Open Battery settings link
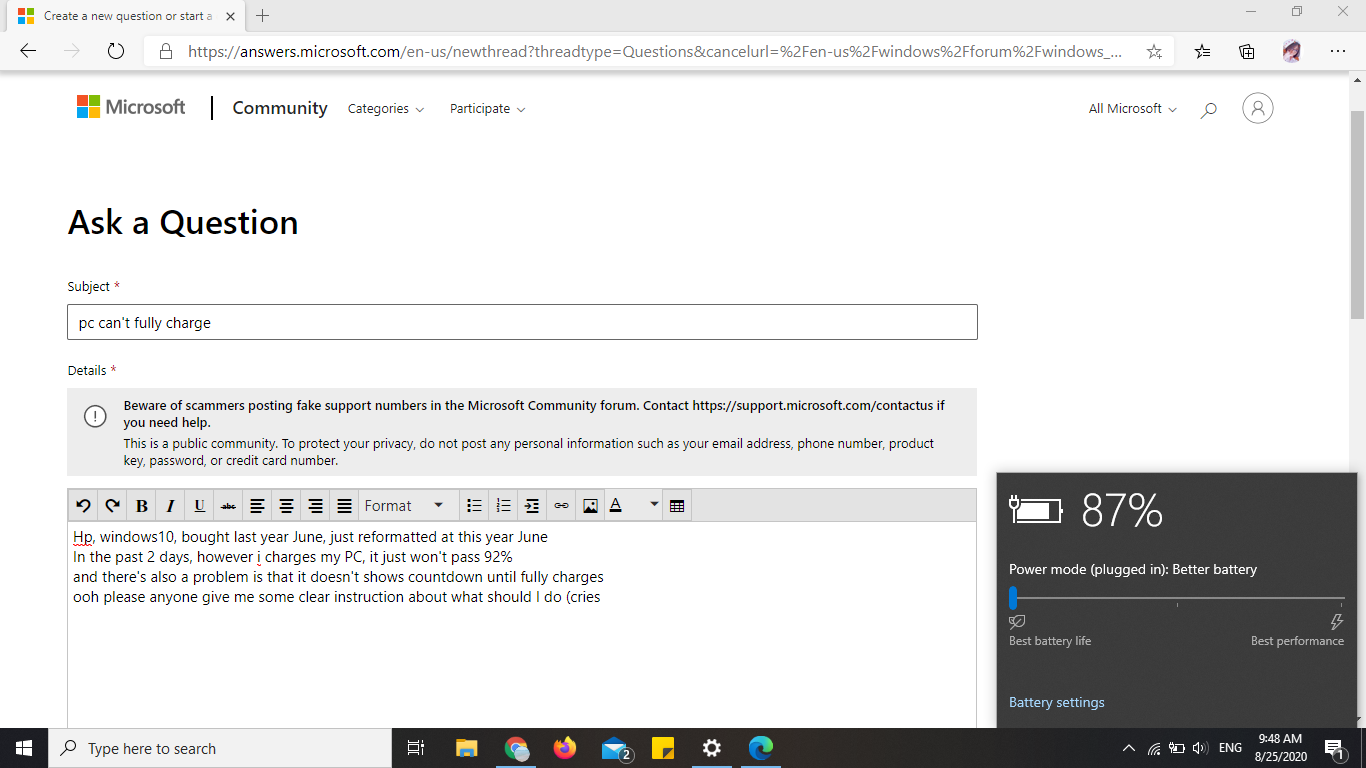This screenshot has width=1366, height=768. pyautogui.click(x=1057, y=702)
